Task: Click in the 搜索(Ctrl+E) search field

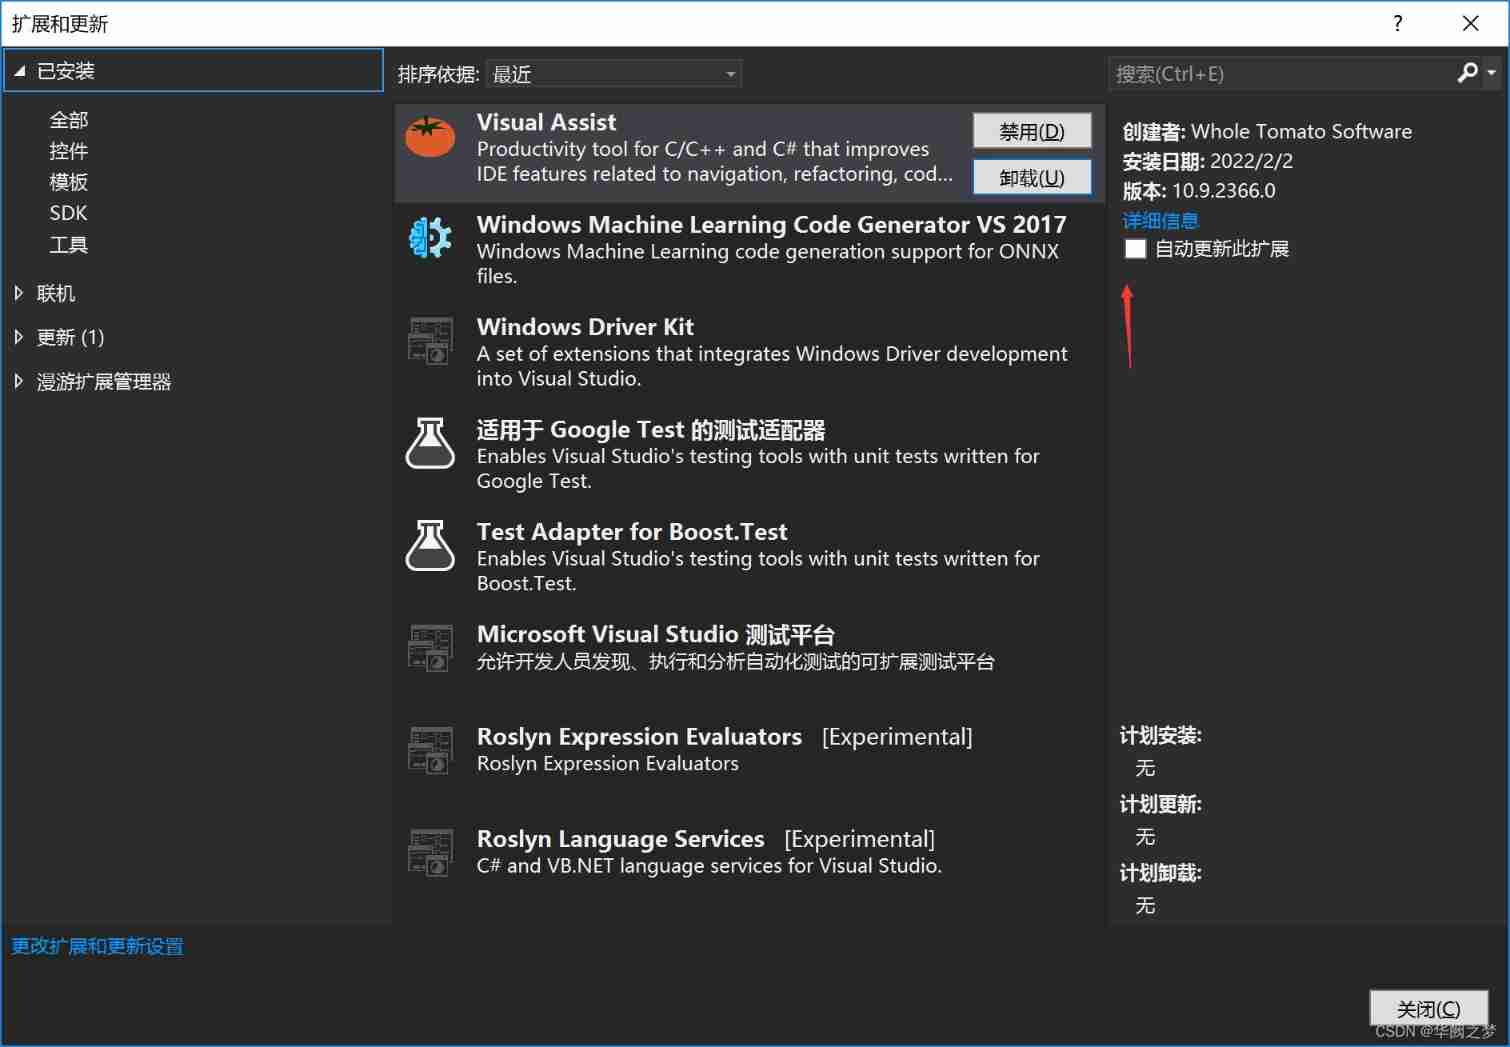Action: pyautogui.click(x=1280, y=74)
